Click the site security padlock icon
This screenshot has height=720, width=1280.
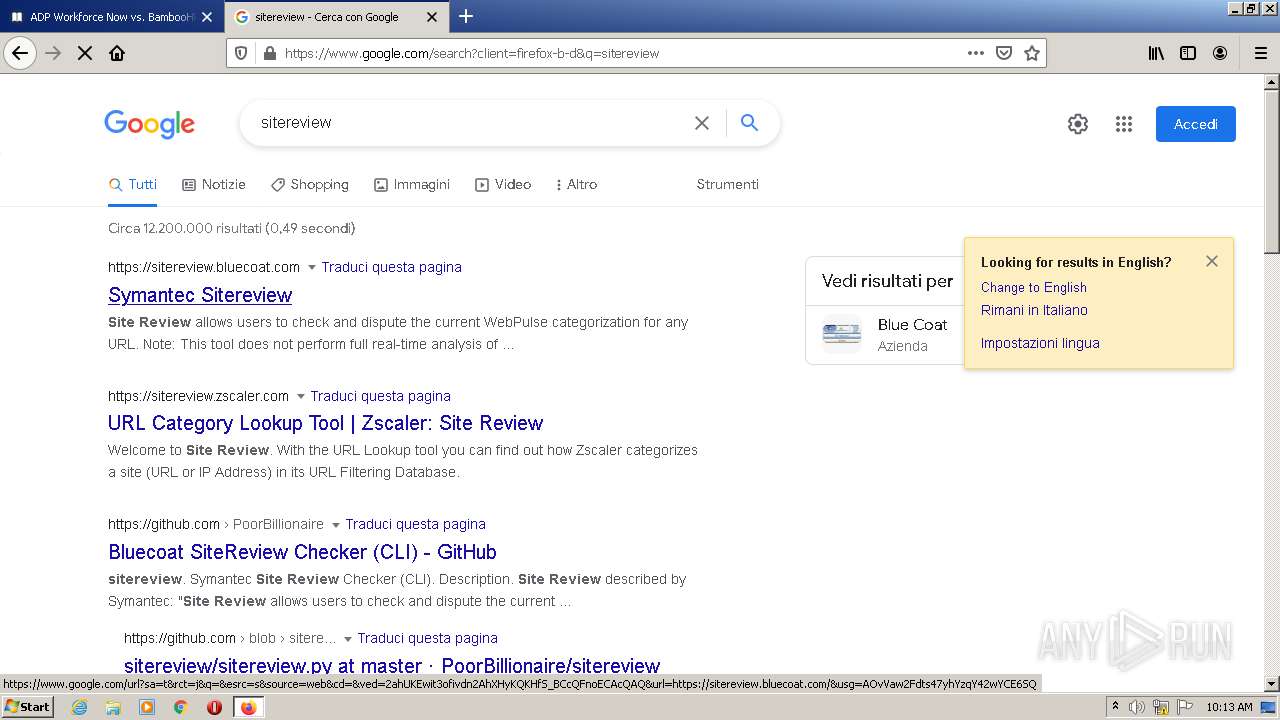coord(268,53)
